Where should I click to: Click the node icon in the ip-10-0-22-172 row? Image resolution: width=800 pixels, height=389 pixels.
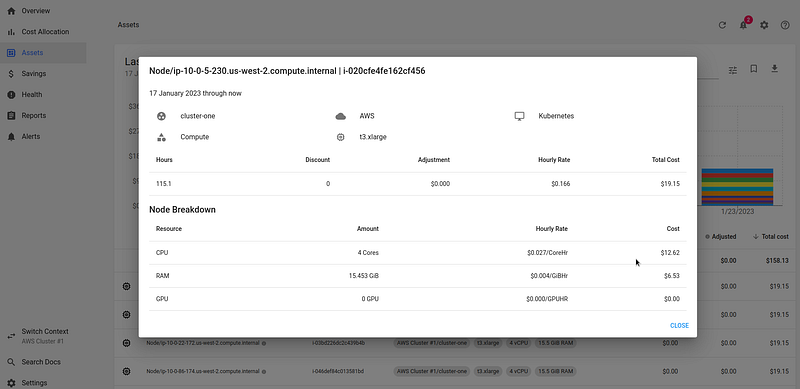tap(127, 343)
